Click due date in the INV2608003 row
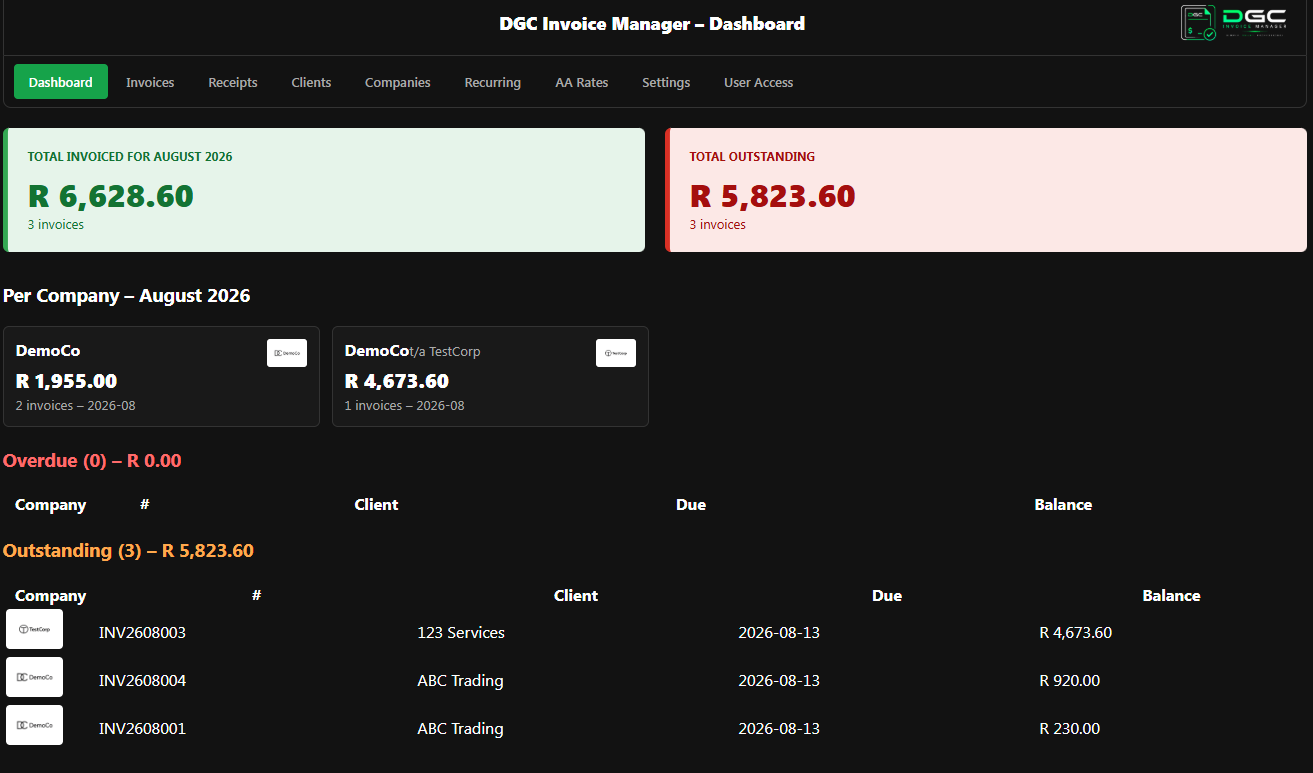 (x=779, y=632)
